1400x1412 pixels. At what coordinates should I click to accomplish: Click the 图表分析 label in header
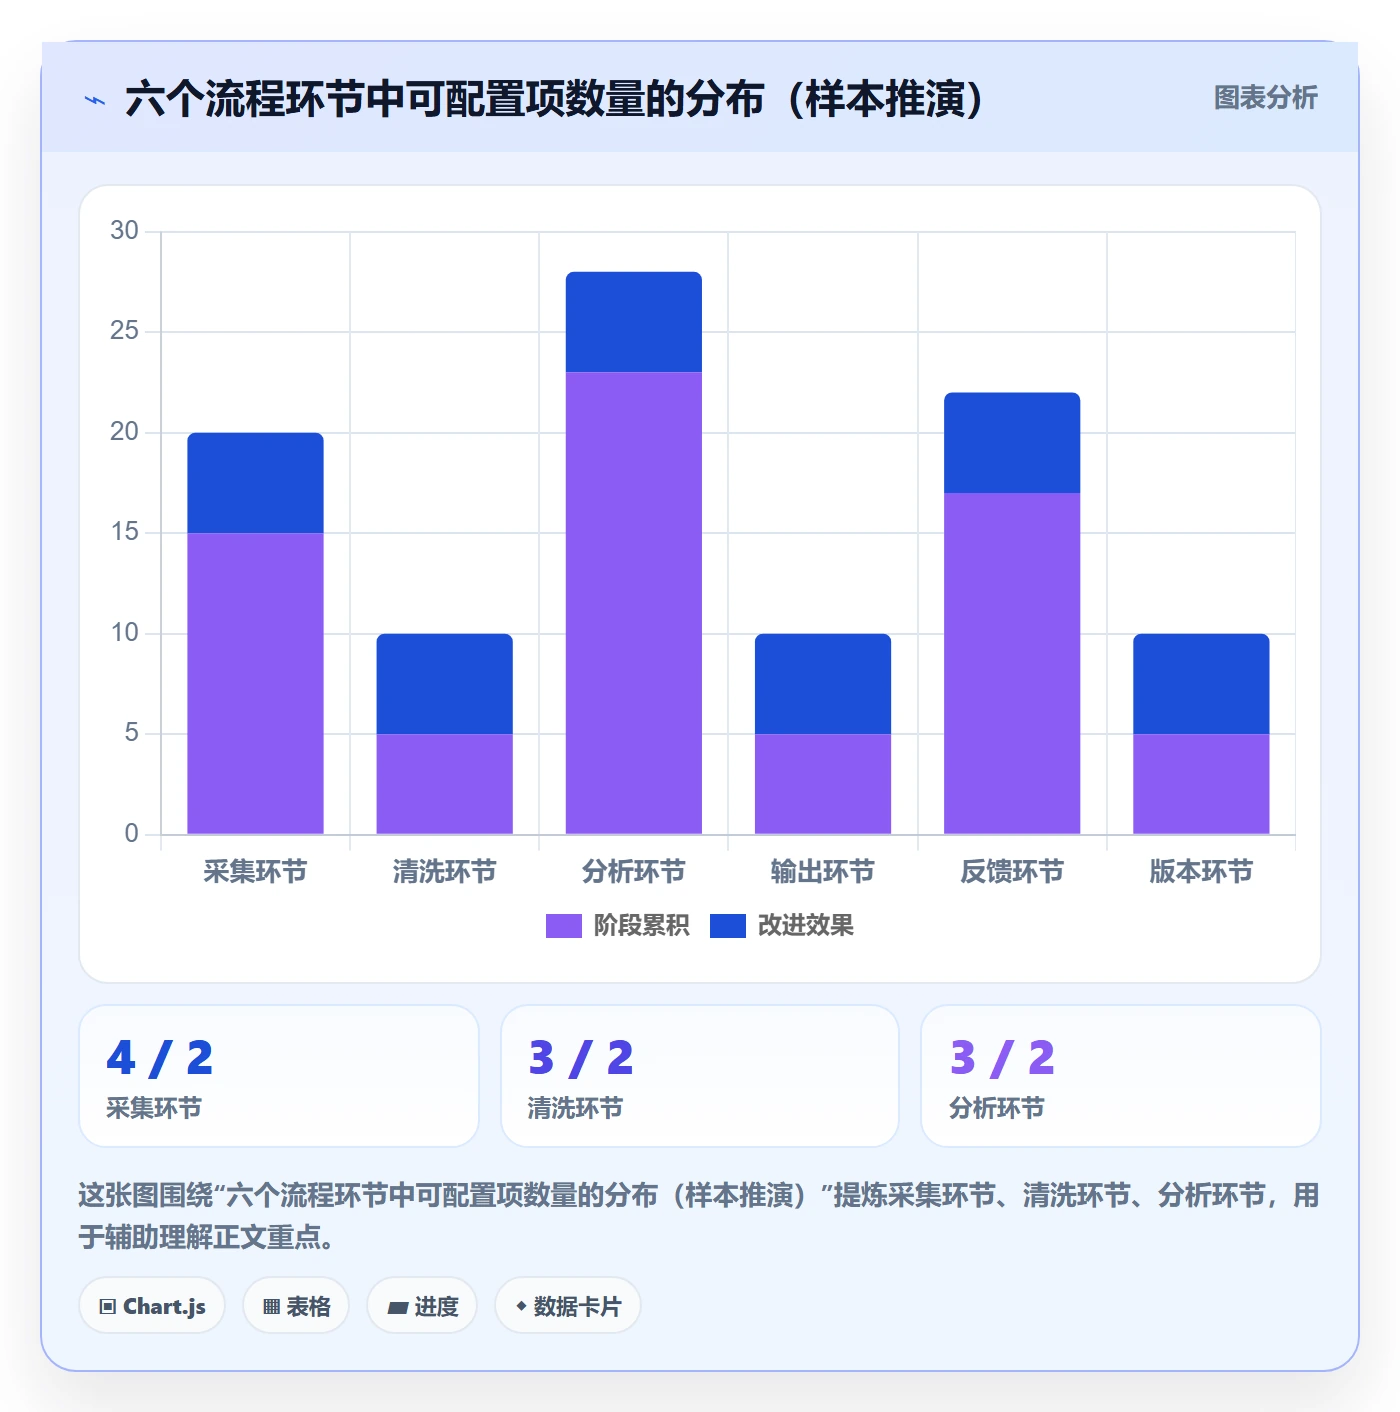(x=1265, y=98)
